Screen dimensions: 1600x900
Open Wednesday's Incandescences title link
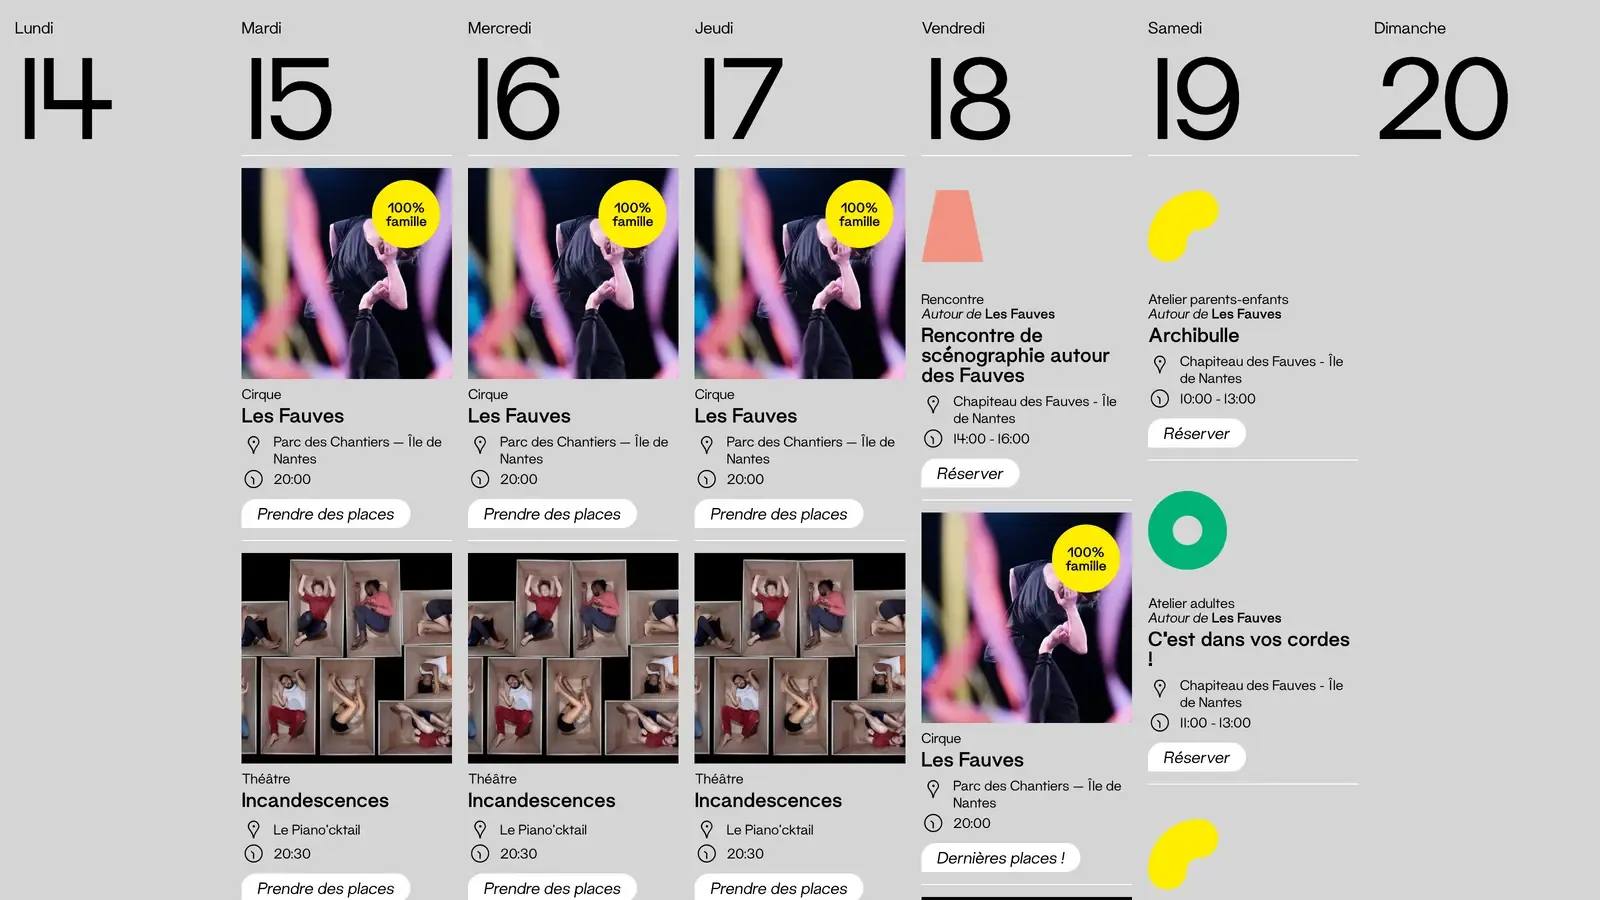coord(541,801)
